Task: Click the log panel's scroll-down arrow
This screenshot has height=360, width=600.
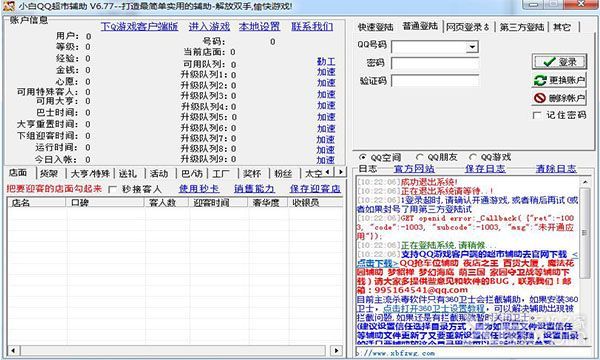Action: pos(585,338)
